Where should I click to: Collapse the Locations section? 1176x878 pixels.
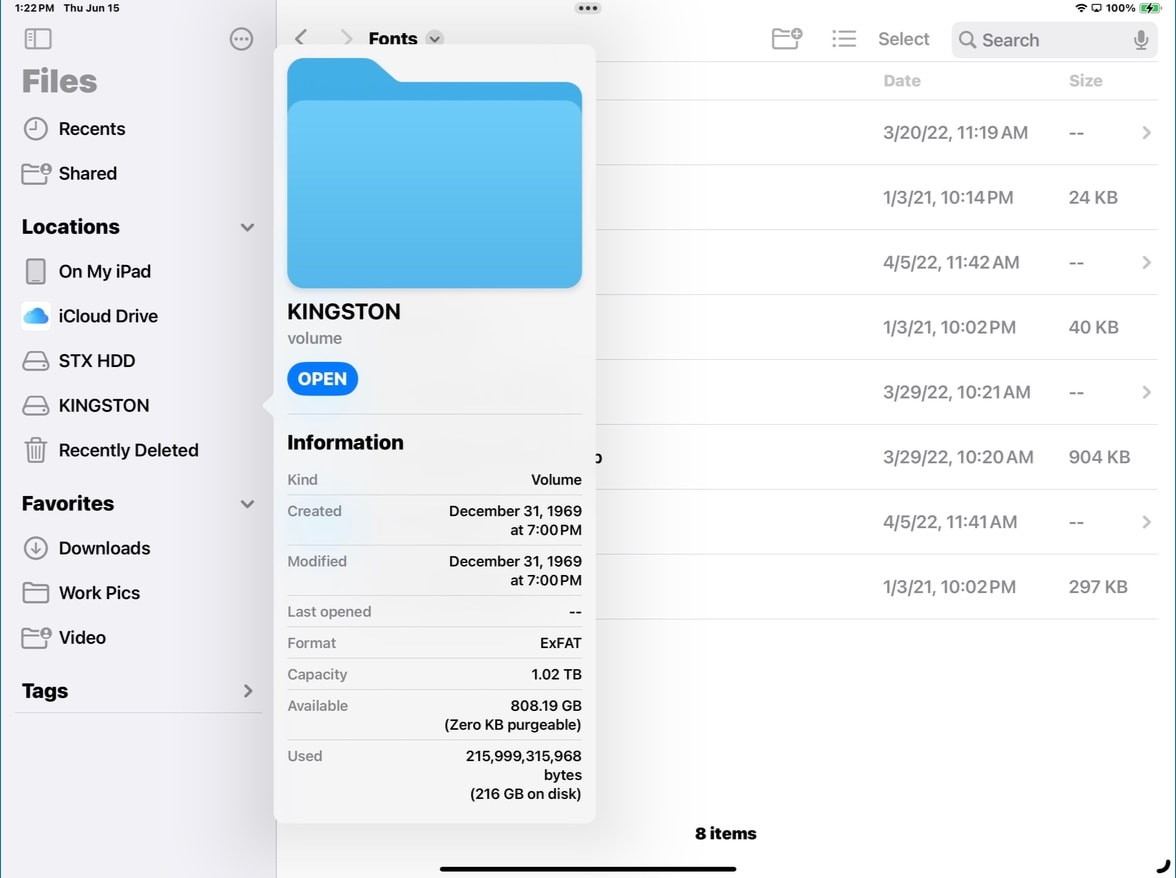[x=248, y=226]
